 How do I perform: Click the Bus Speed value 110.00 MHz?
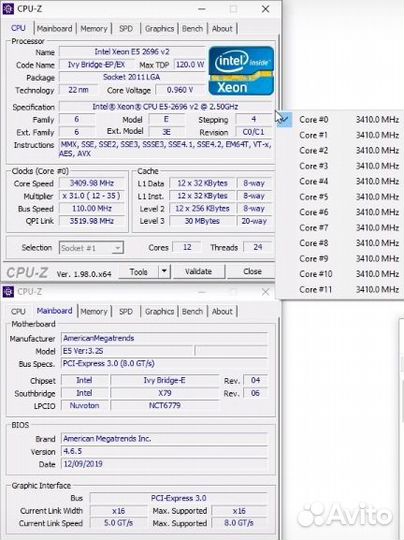[x=92, y=208]
